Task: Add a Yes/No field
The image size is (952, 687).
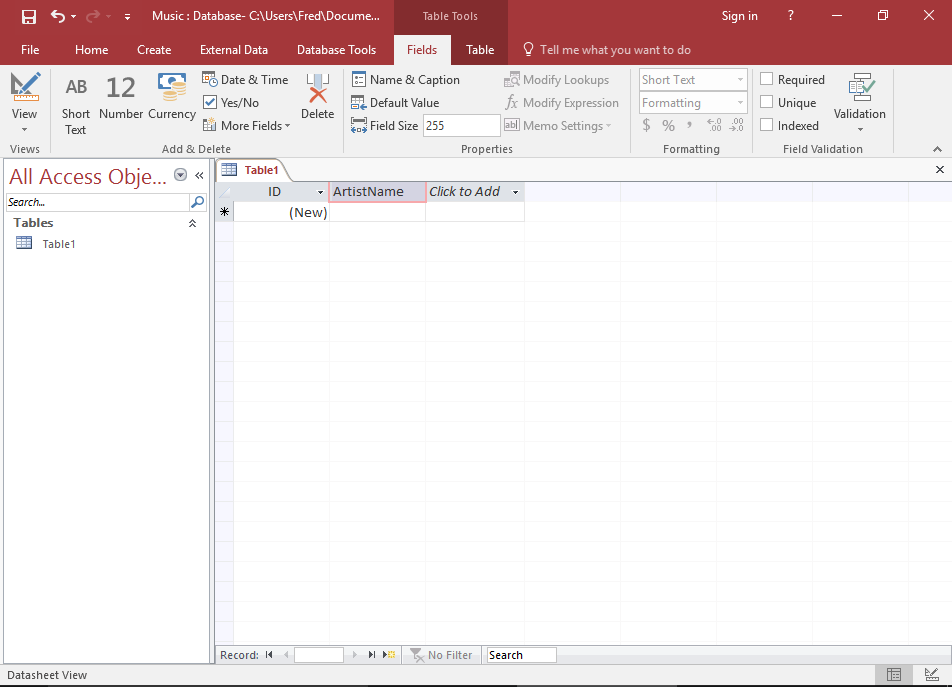Action: point(231,103)
